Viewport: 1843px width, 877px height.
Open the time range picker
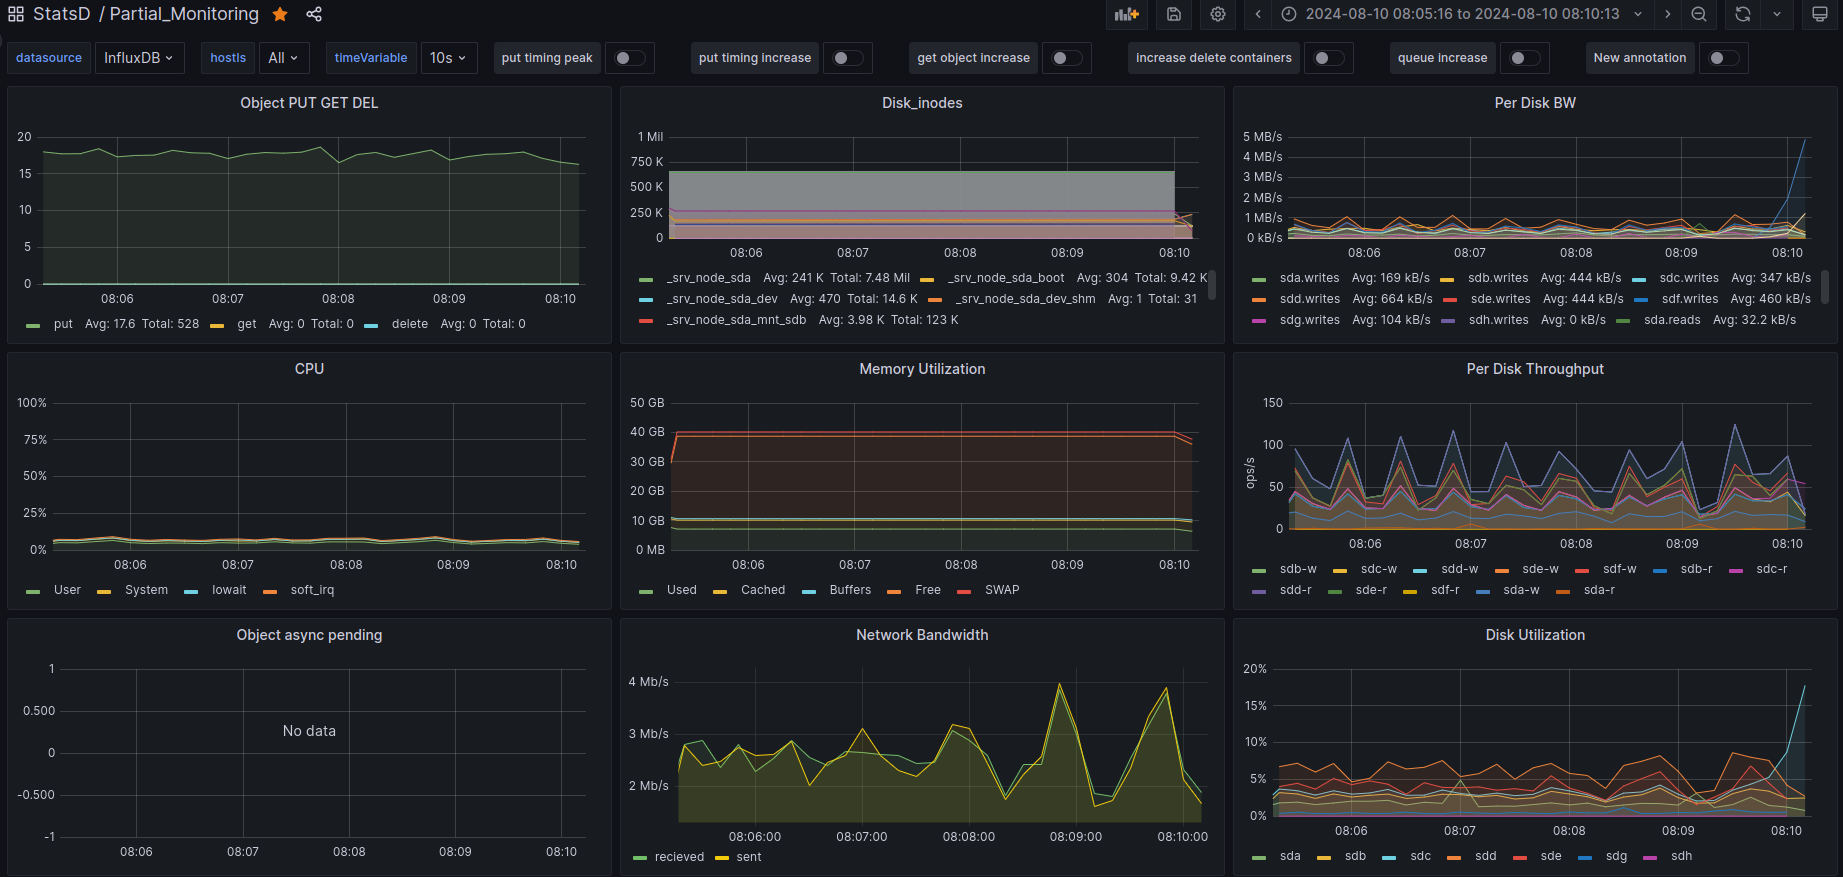click(1462, 14)
